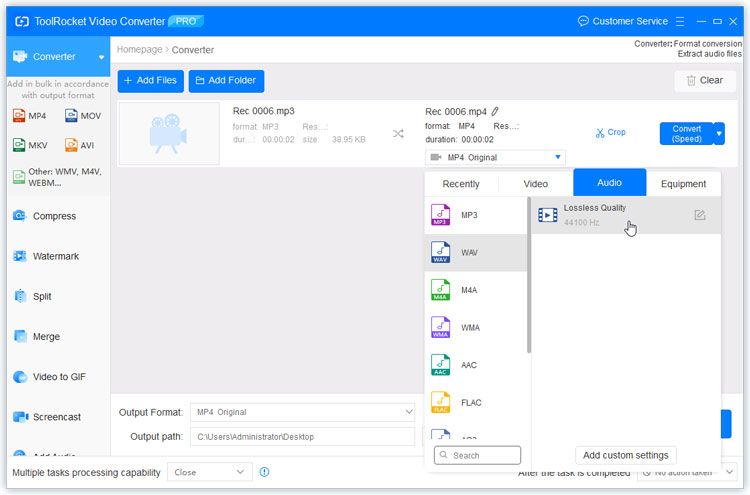Click the source file name Rec 0006.mp3
This screenshot has width=750, height=495.
264,111
